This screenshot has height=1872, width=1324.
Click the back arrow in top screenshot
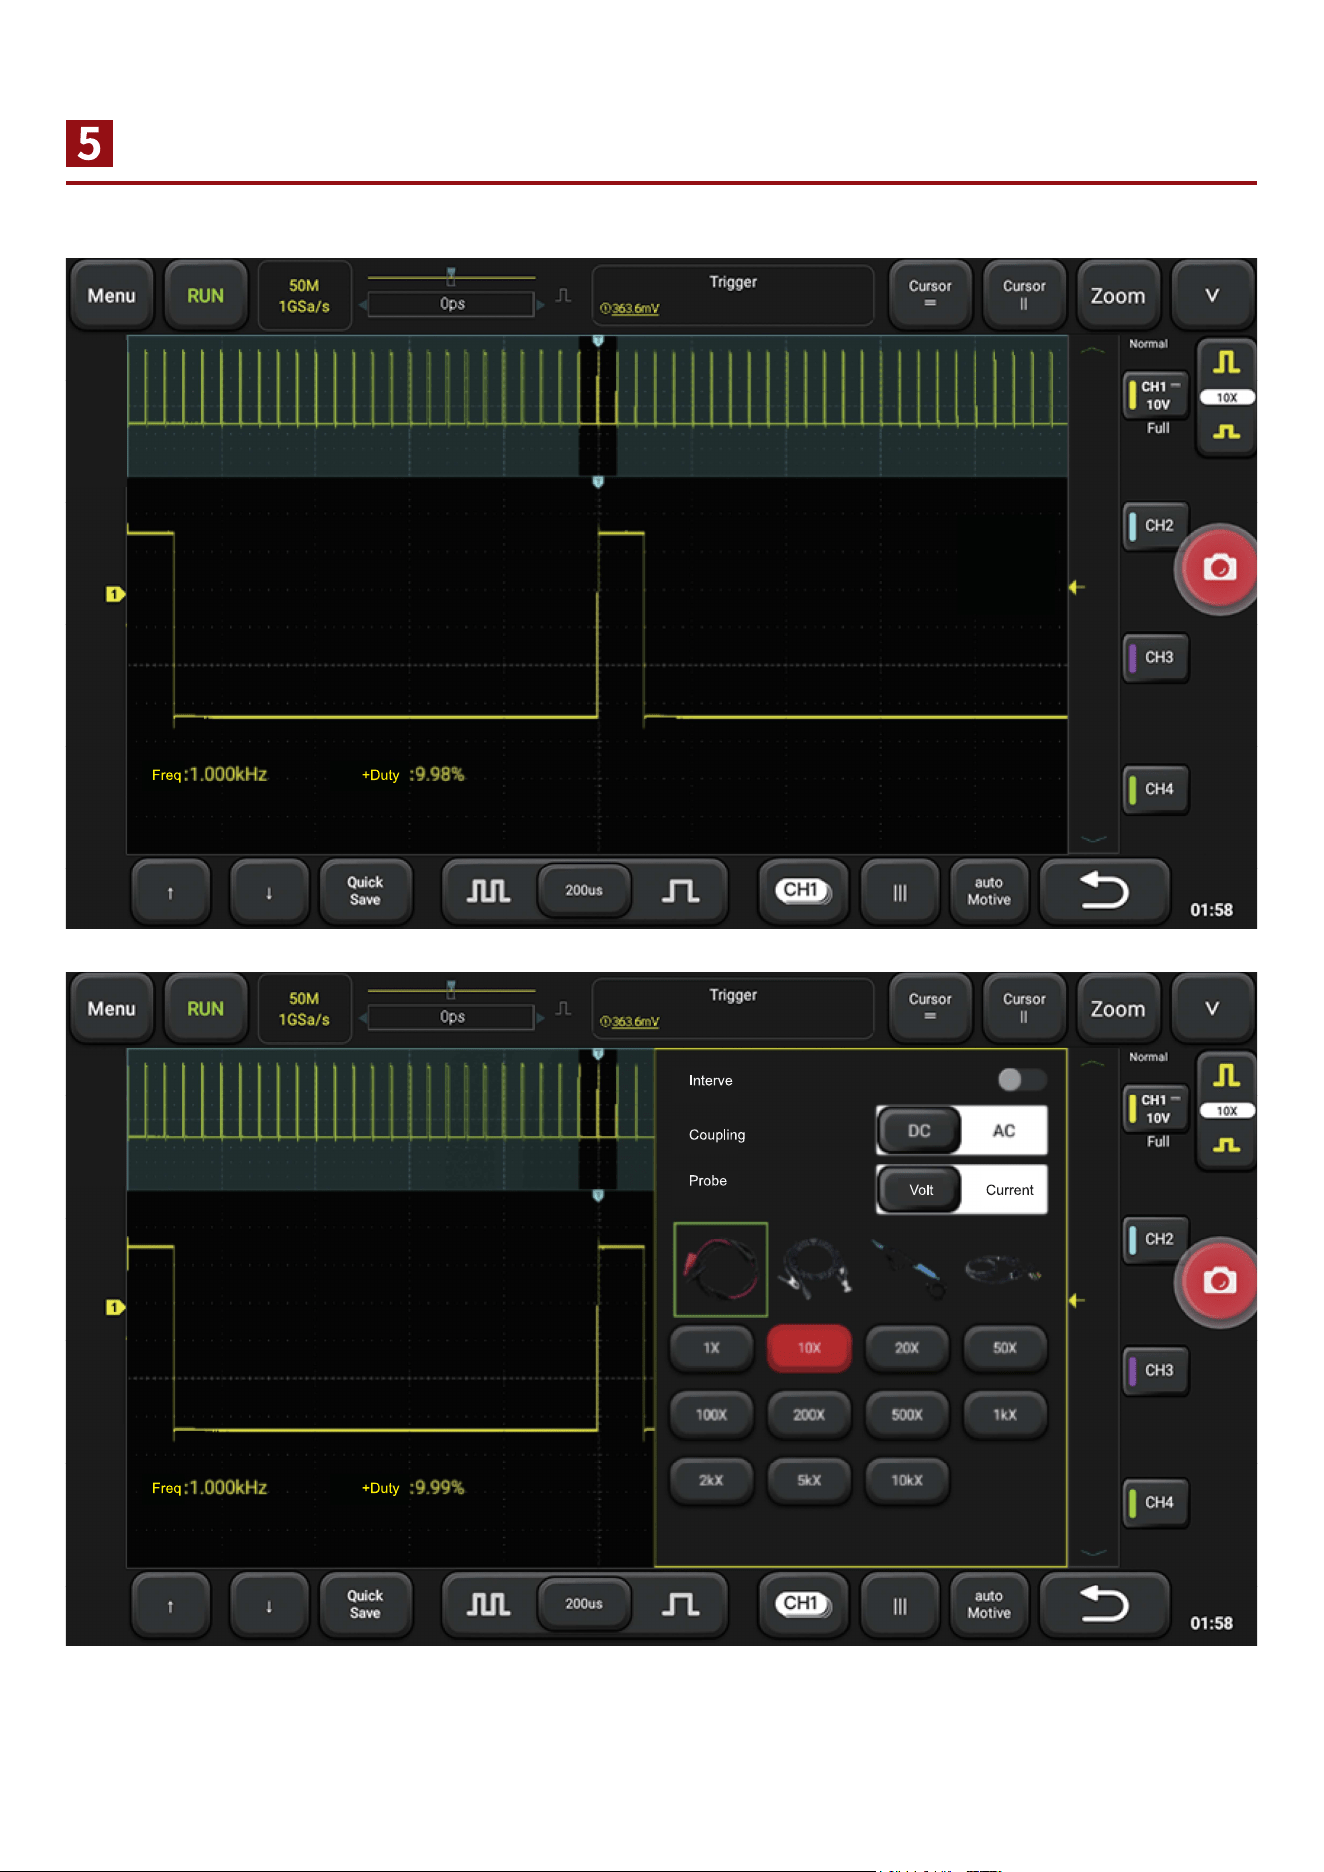tap(1104, 890)
